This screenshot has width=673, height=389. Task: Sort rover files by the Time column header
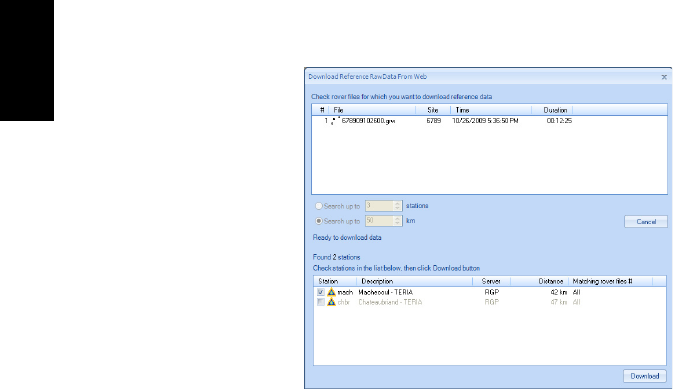pyautogui.click(x=491, y=110)
